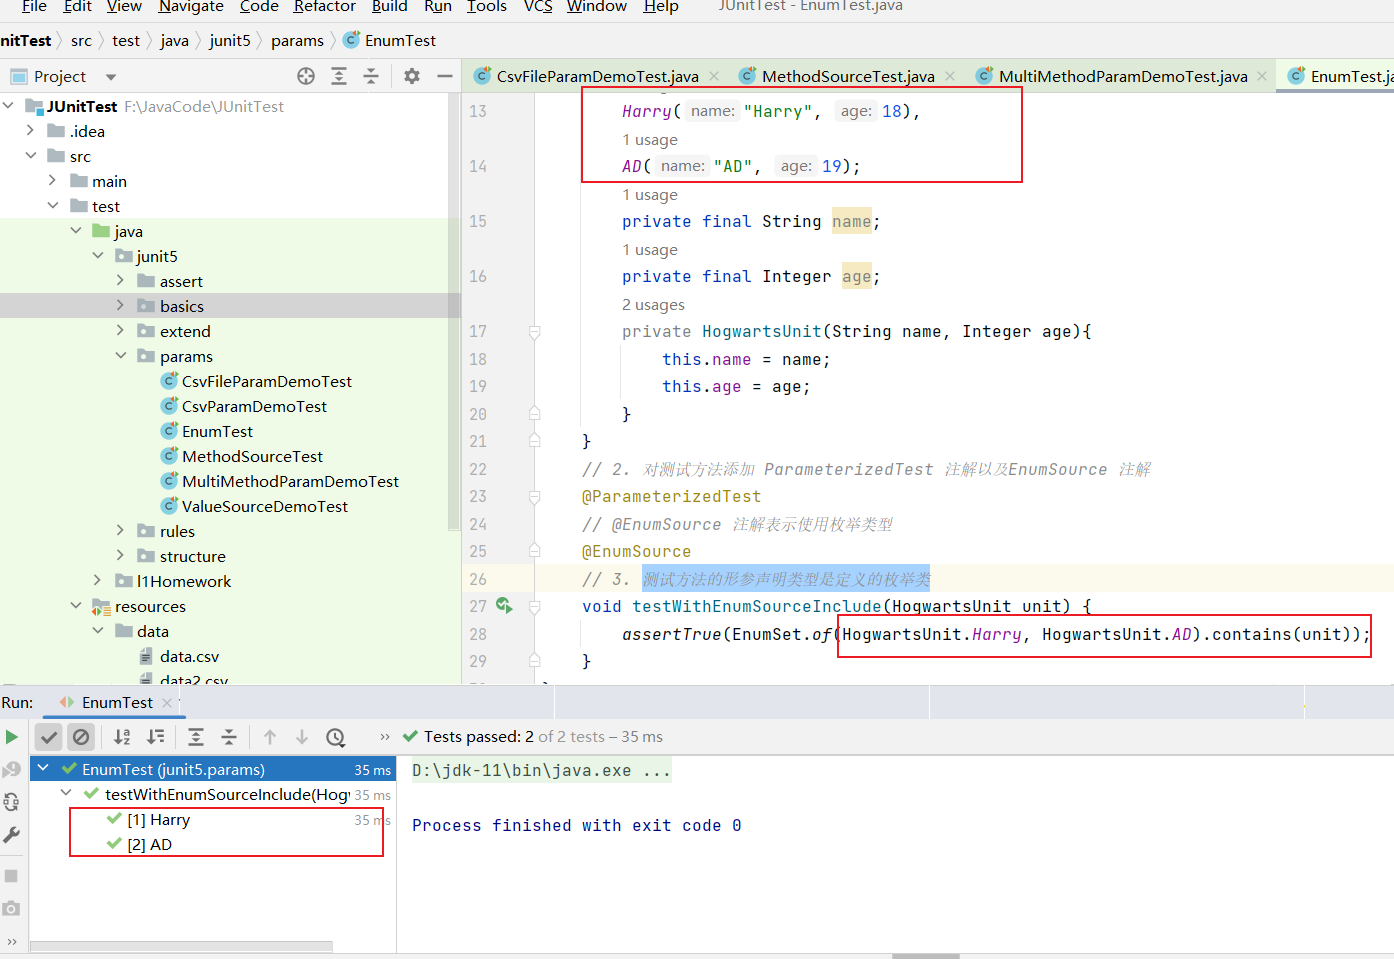Expand the rules folder
Image resolution: width=1394 pixels, height=959 pixels.
point(120,531)
